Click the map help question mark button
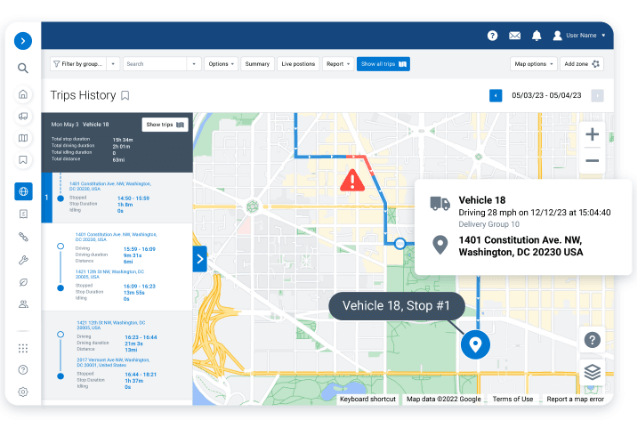The height and width of the screenshot is (436, 637). (592, 340)
